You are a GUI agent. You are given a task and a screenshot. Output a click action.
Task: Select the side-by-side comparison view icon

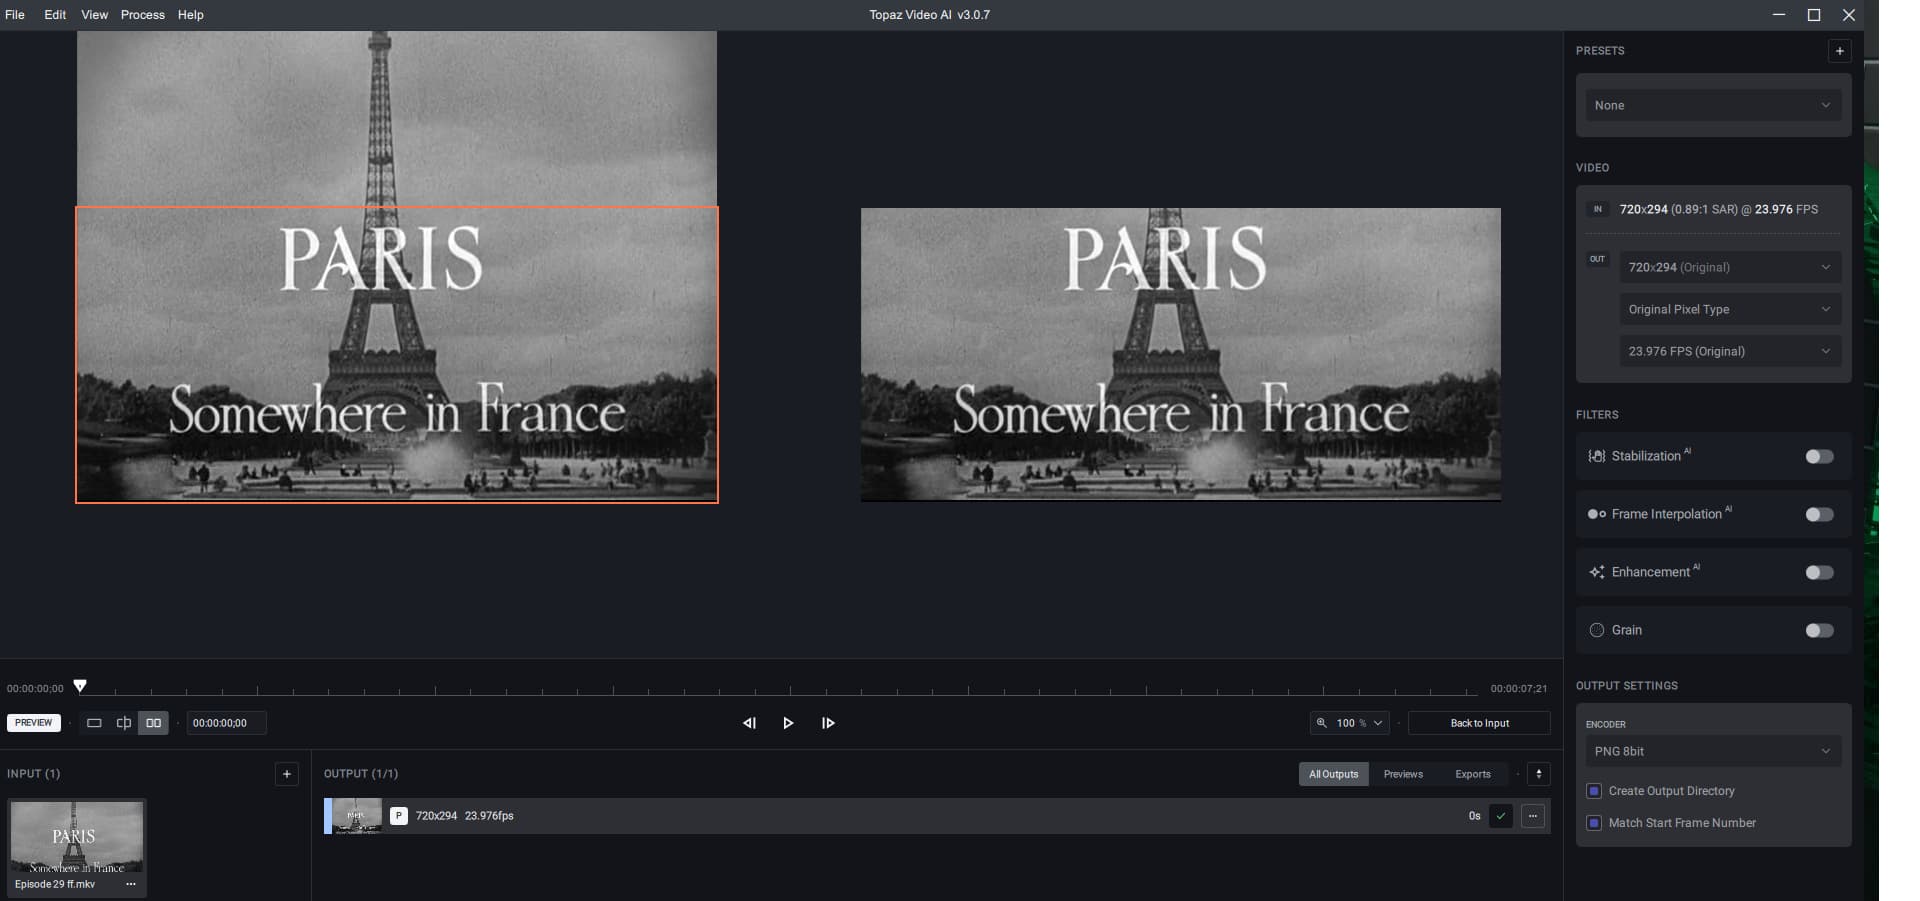coord(153,723)
